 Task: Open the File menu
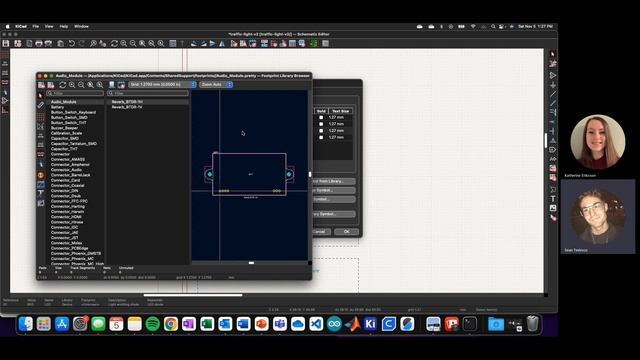(36, 26)
